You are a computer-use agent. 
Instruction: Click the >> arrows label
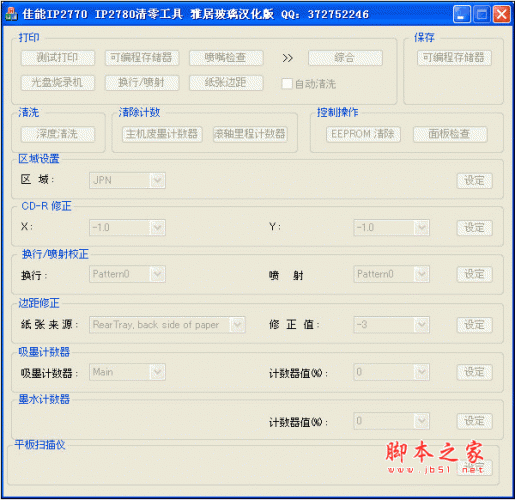[287, 58]
